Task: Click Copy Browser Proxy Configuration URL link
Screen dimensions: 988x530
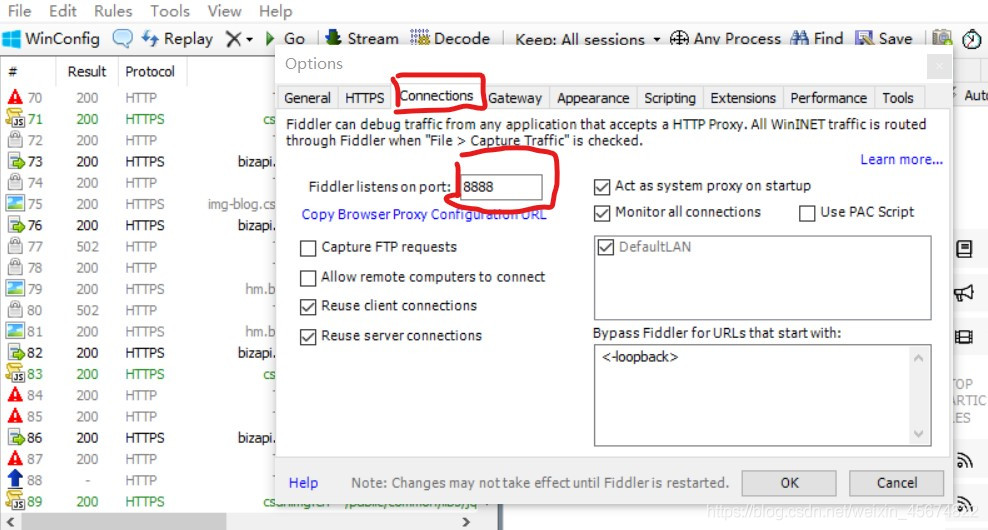Action: tap(424, 214)
